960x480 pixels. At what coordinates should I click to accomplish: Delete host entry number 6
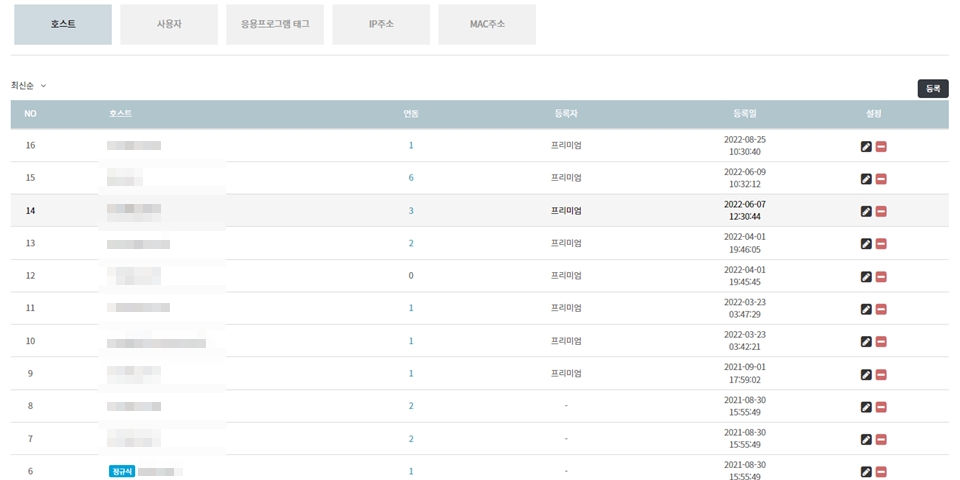(x=881, y=472)
